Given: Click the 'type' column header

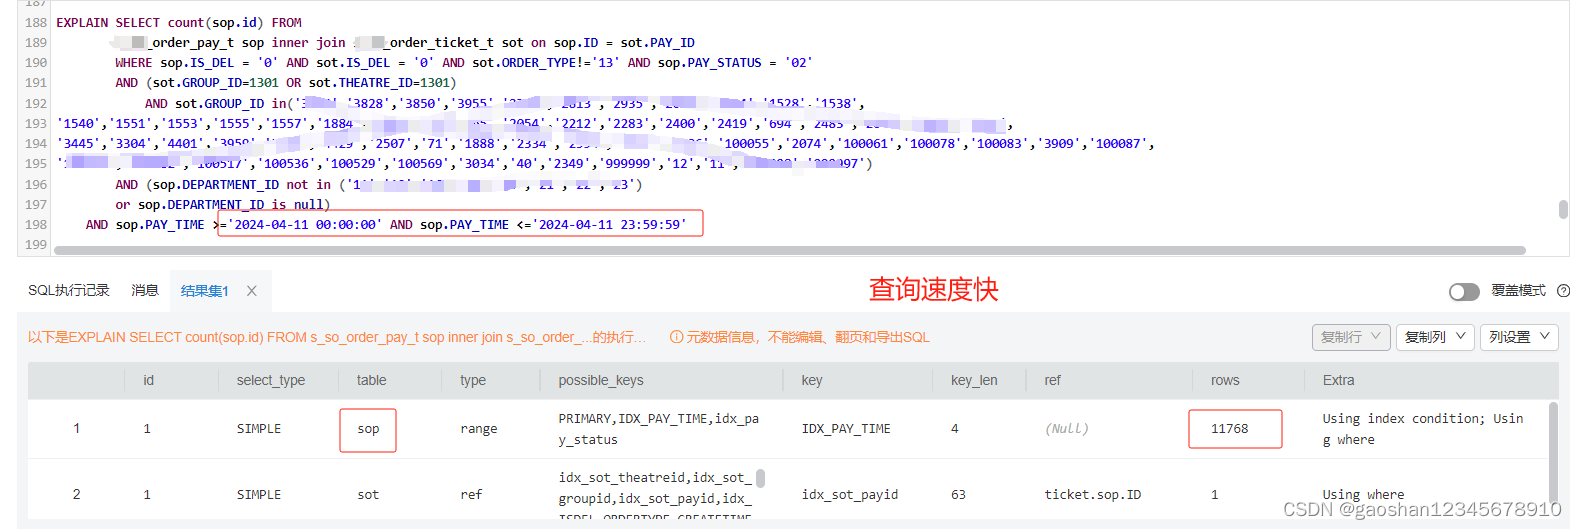Looking at the screenshot, I should [x=473, y=380].
